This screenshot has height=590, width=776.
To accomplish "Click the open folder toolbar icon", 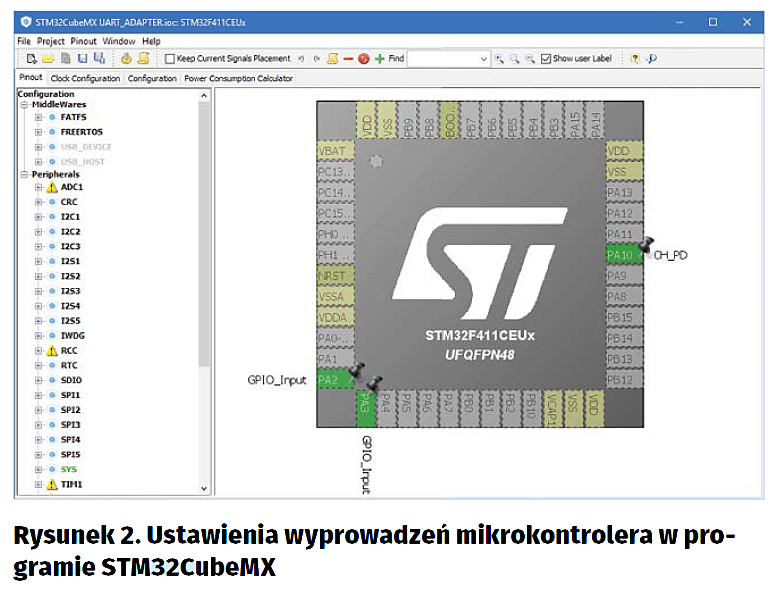I will [x=48, y=59].
